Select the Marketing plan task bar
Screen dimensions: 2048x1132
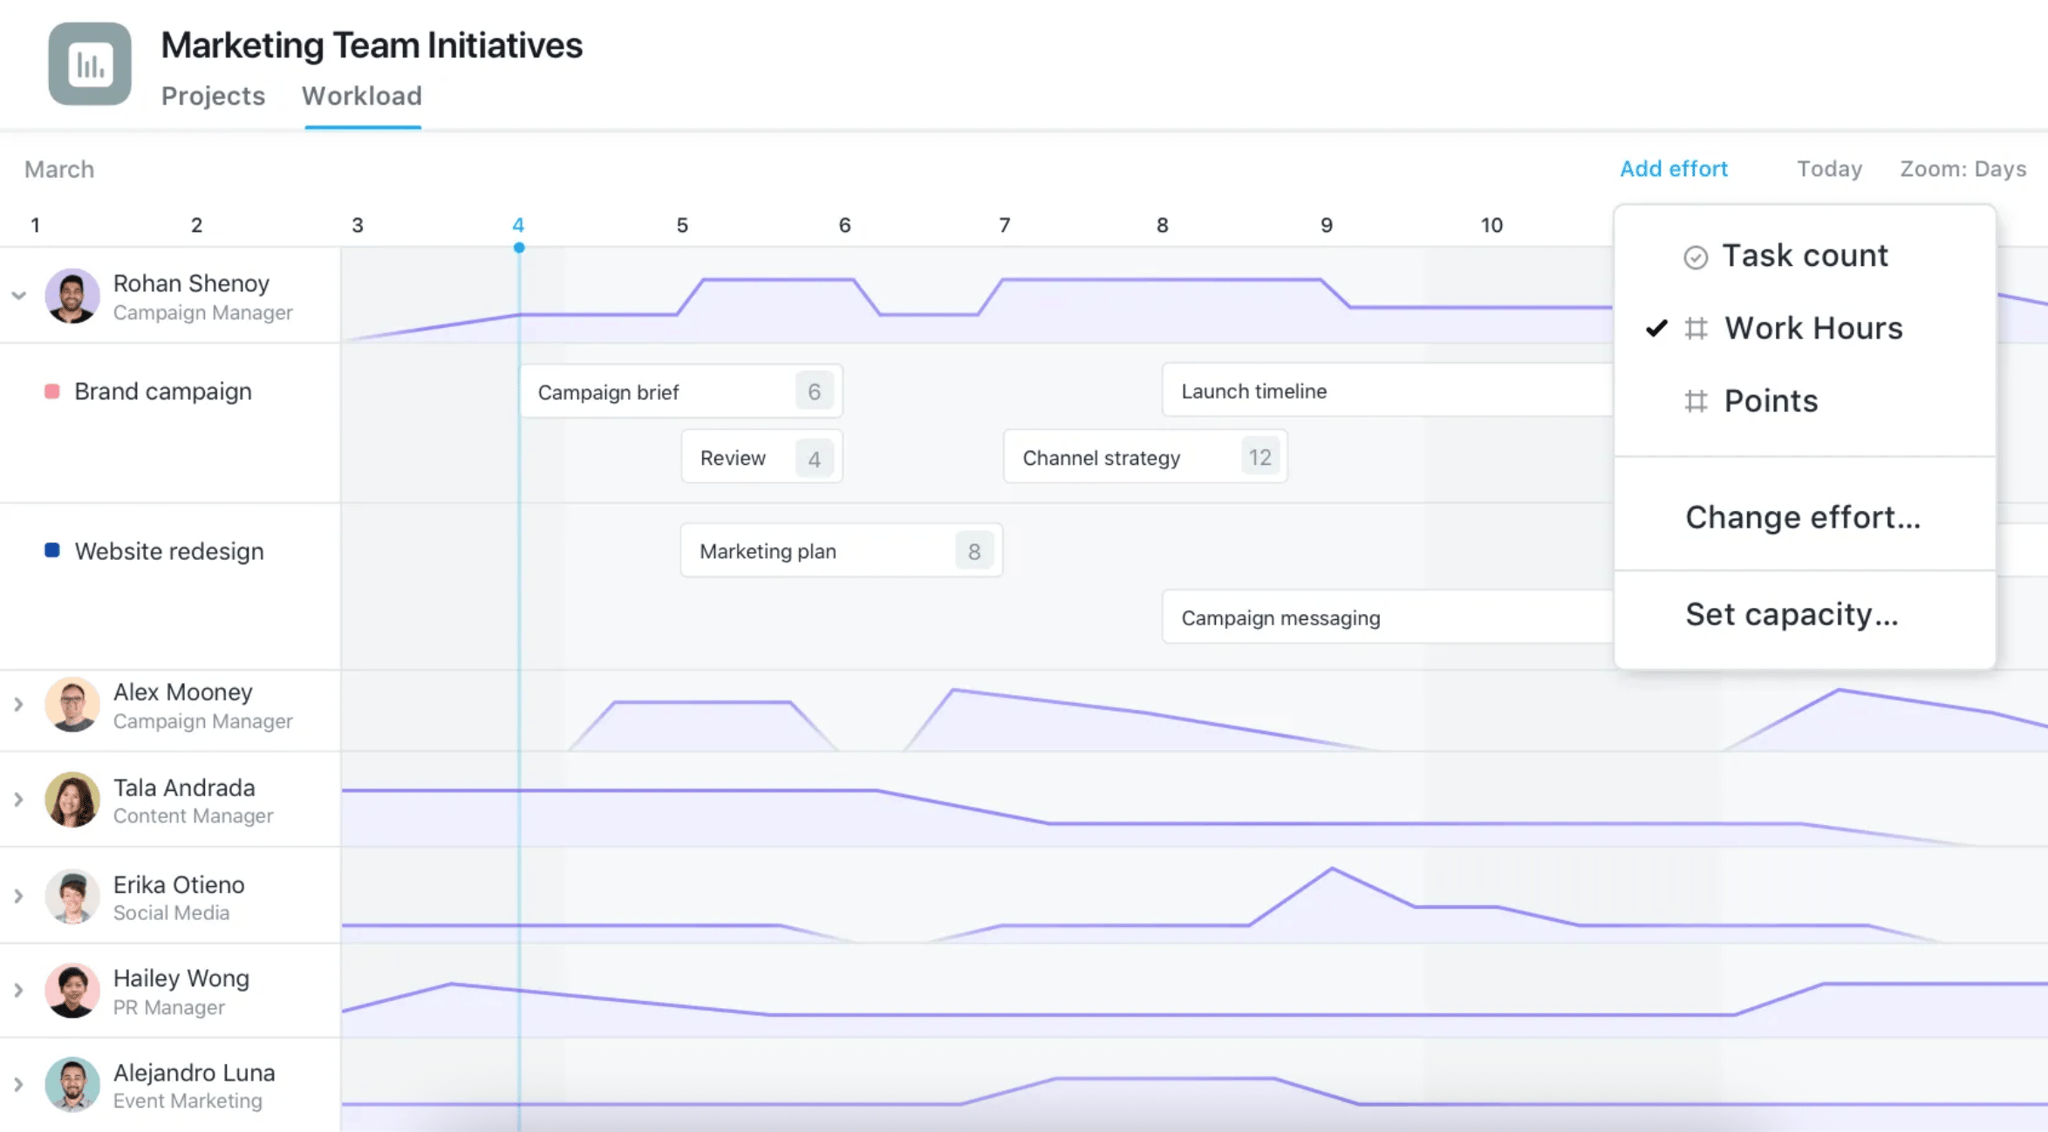(840, 550)
